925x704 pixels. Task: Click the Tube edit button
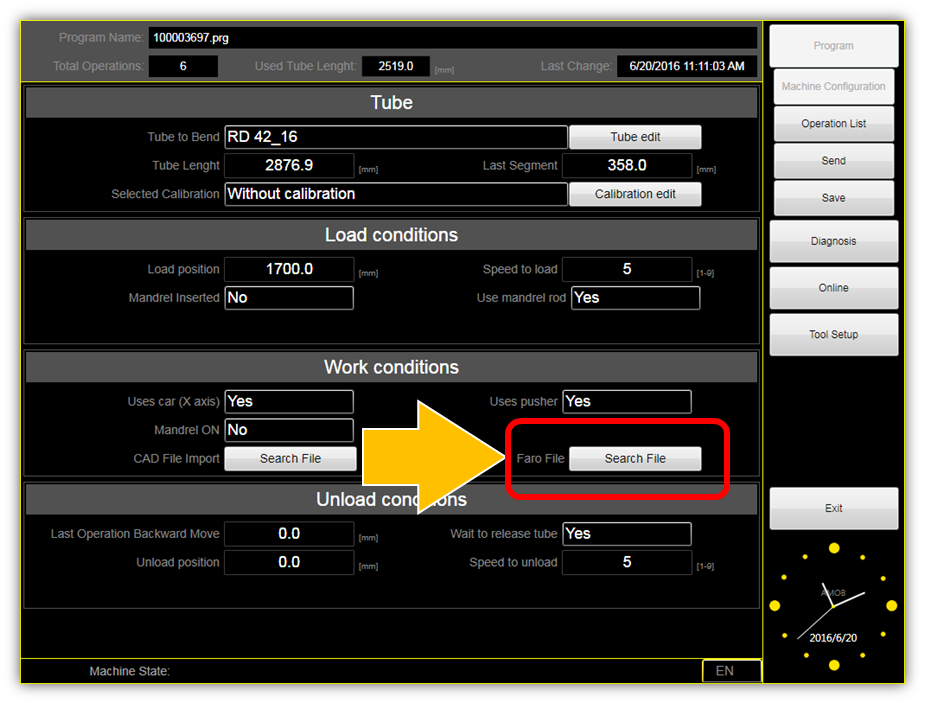coord(635,137)
